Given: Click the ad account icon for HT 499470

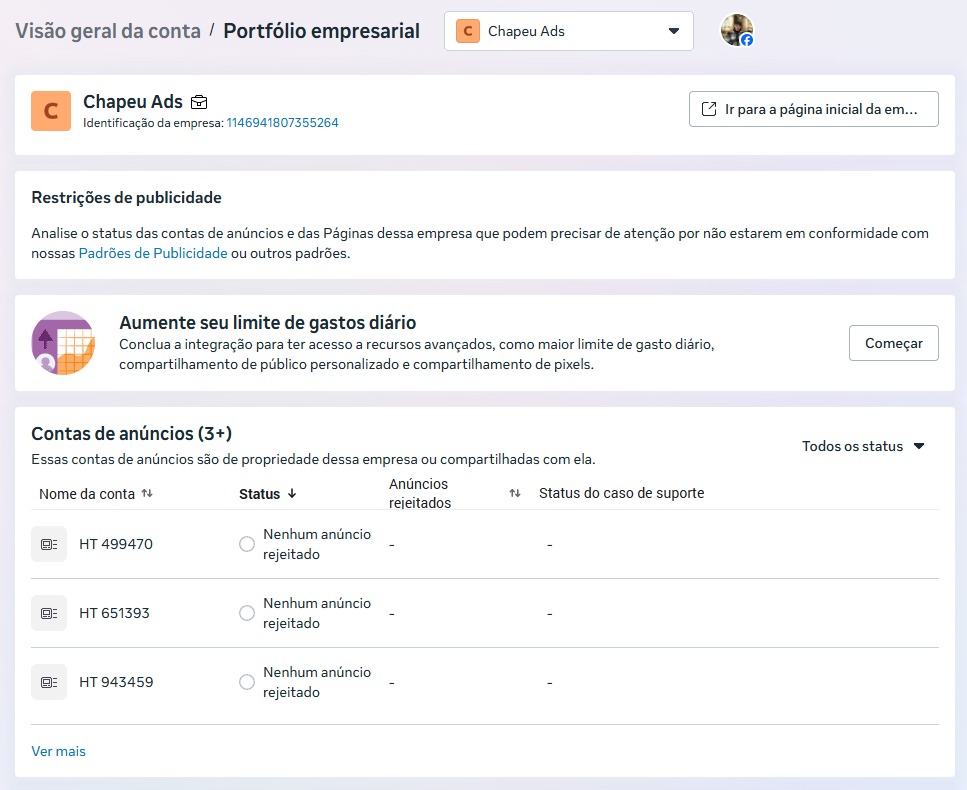Looking at the screenshot, I should tap(48, 544).
